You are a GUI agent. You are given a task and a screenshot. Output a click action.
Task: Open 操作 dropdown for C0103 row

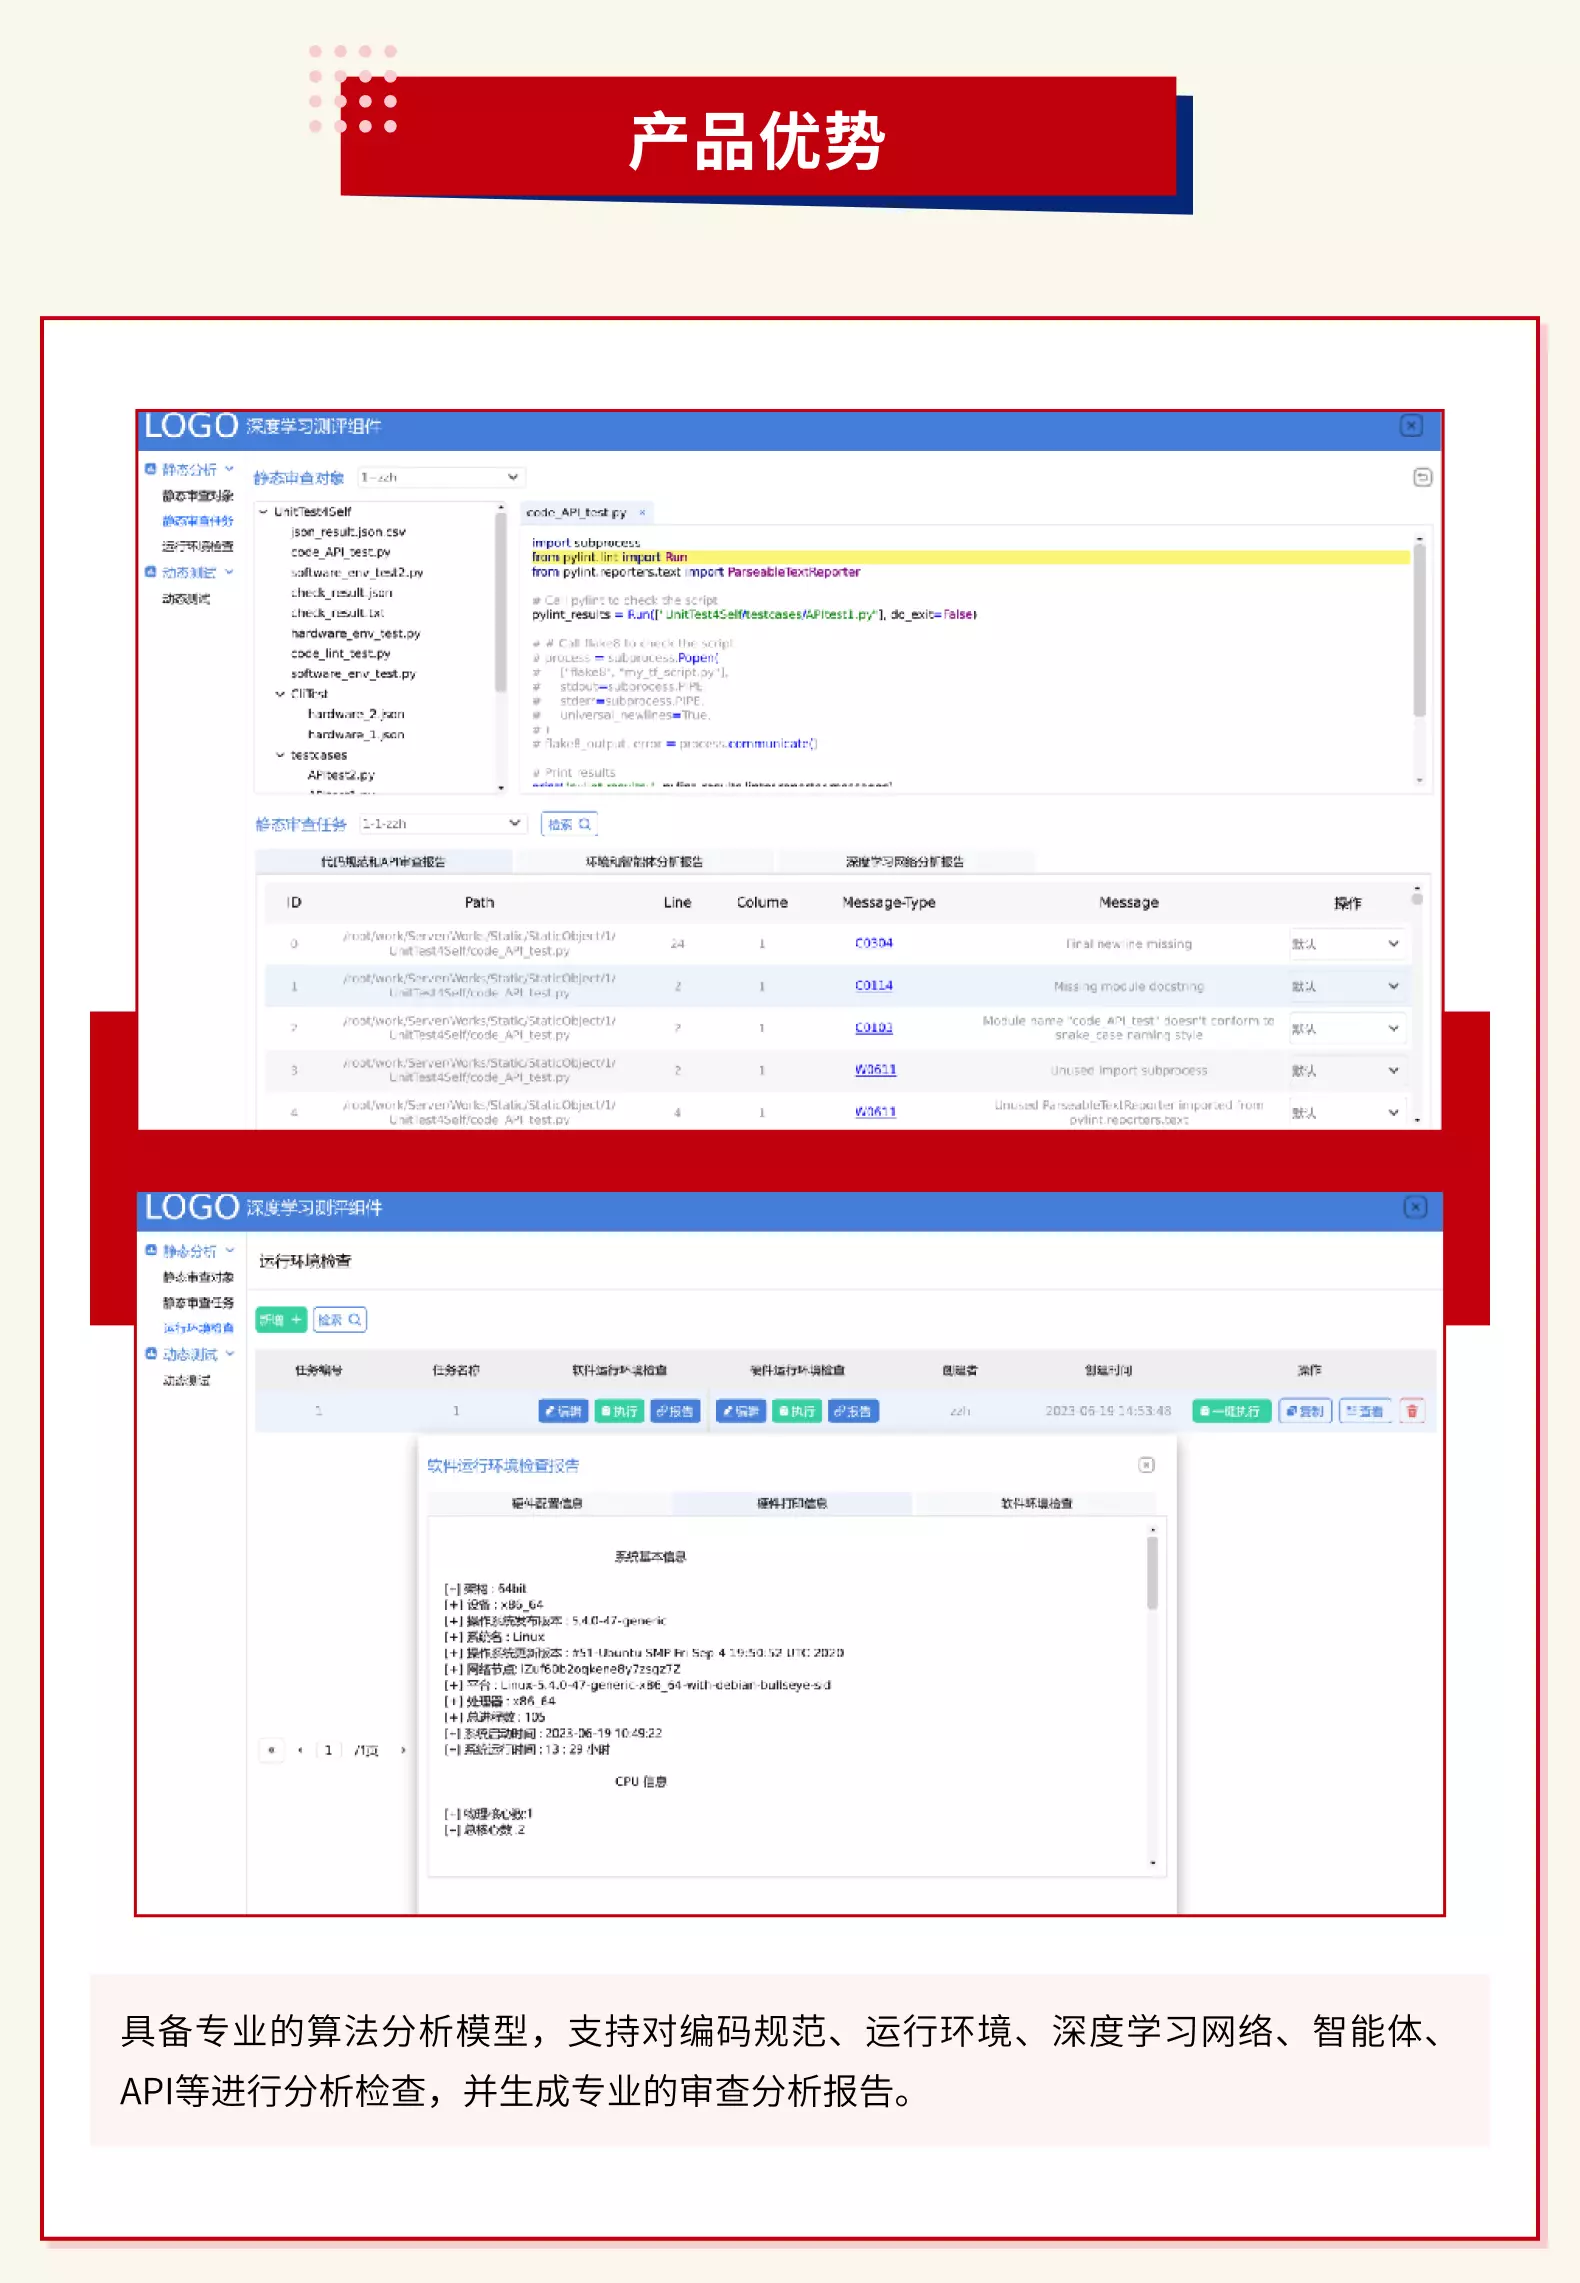(x=1347, y=1028)
